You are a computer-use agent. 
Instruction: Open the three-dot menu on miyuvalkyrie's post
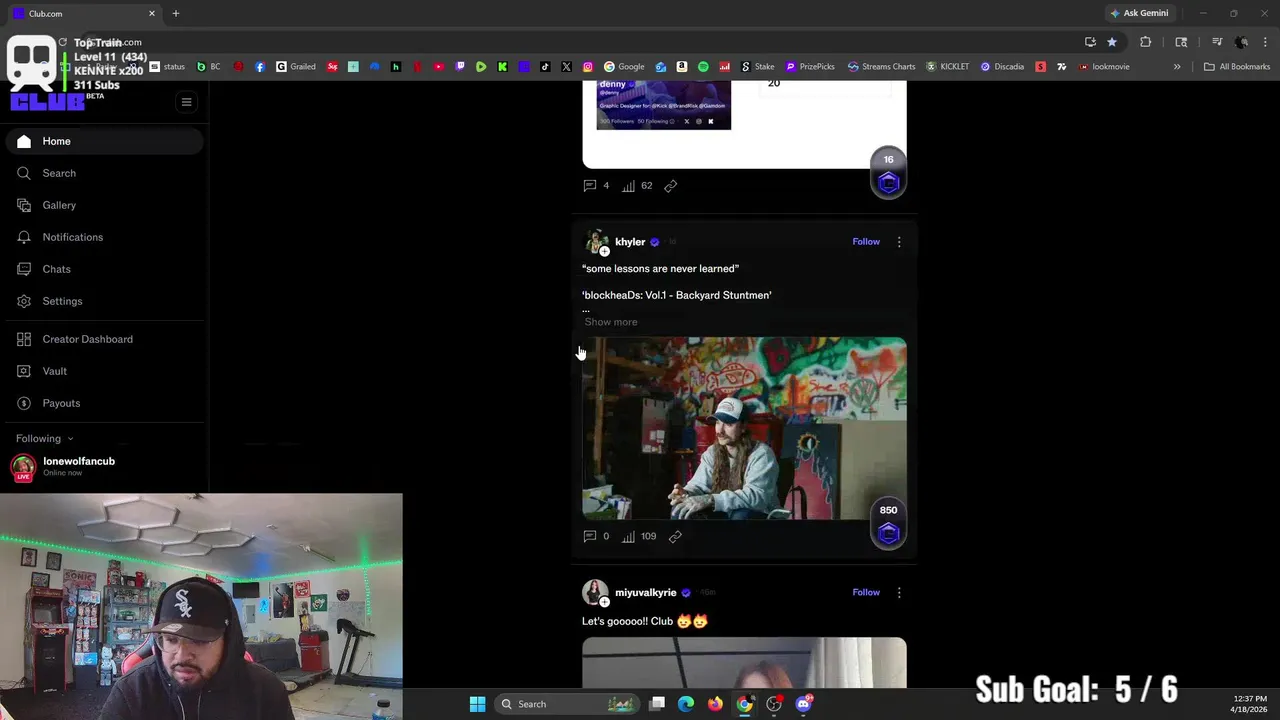[899, 592]
